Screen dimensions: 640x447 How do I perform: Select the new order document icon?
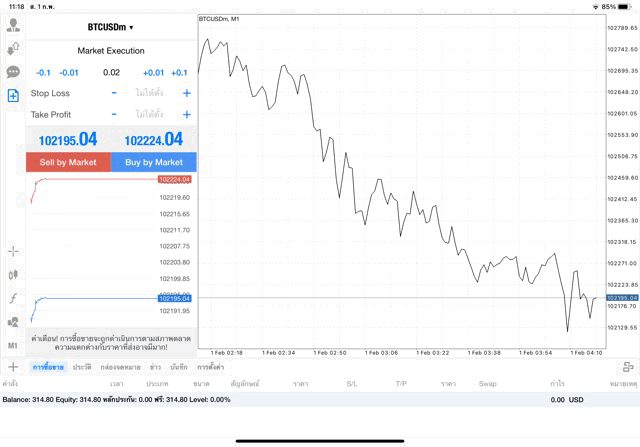pos(13,96)
